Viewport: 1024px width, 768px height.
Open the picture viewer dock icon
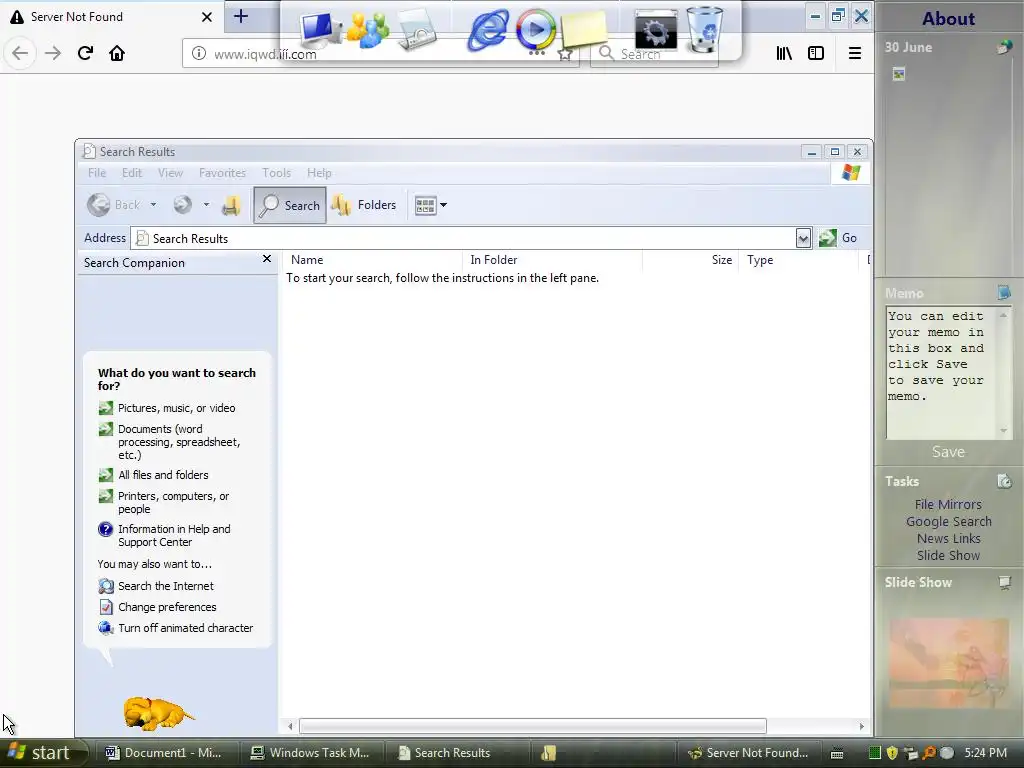(416, 29)
